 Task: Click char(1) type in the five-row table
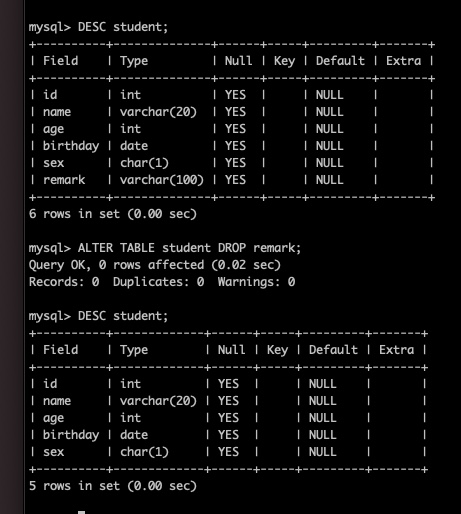click(x=144, y=452)
